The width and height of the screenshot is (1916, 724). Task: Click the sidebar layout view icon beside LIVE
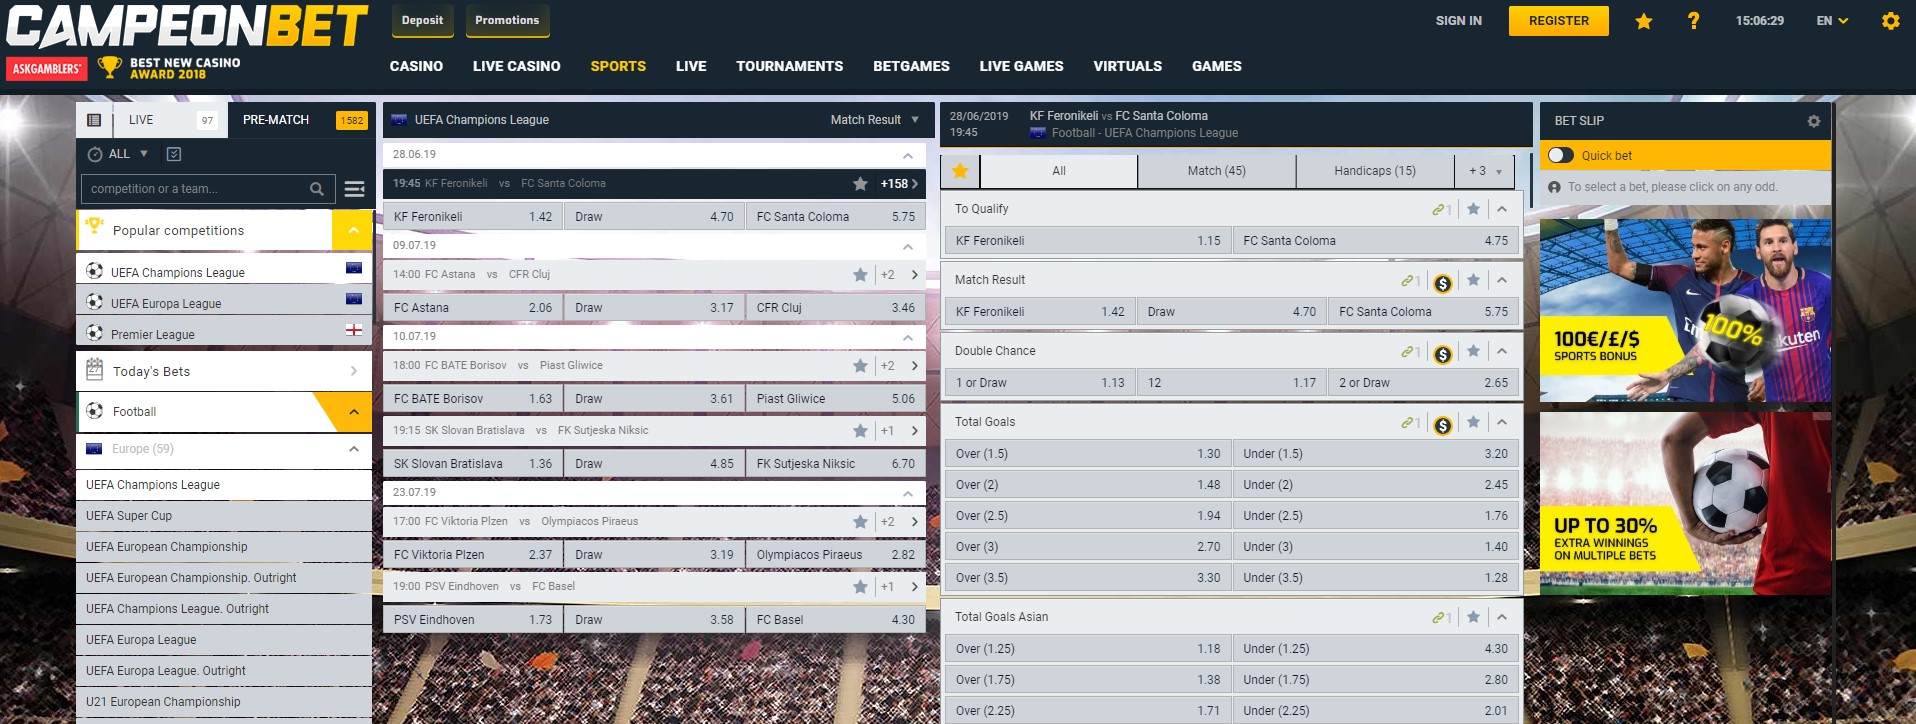pyautogui.click(x=94, y=120)
